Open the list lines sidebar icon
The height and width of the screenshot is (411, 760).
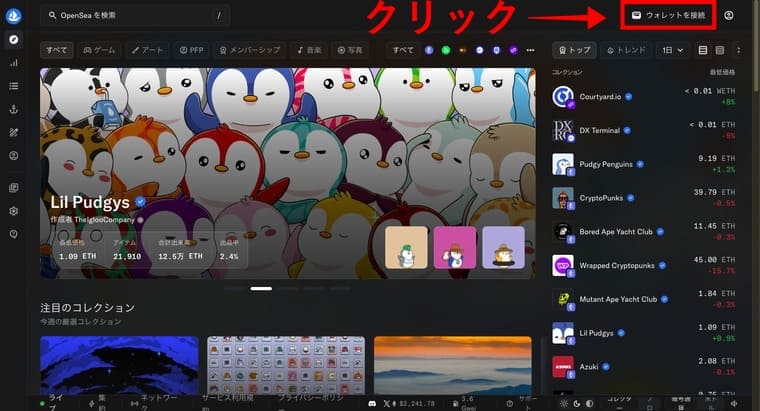[x=14, y=86]
